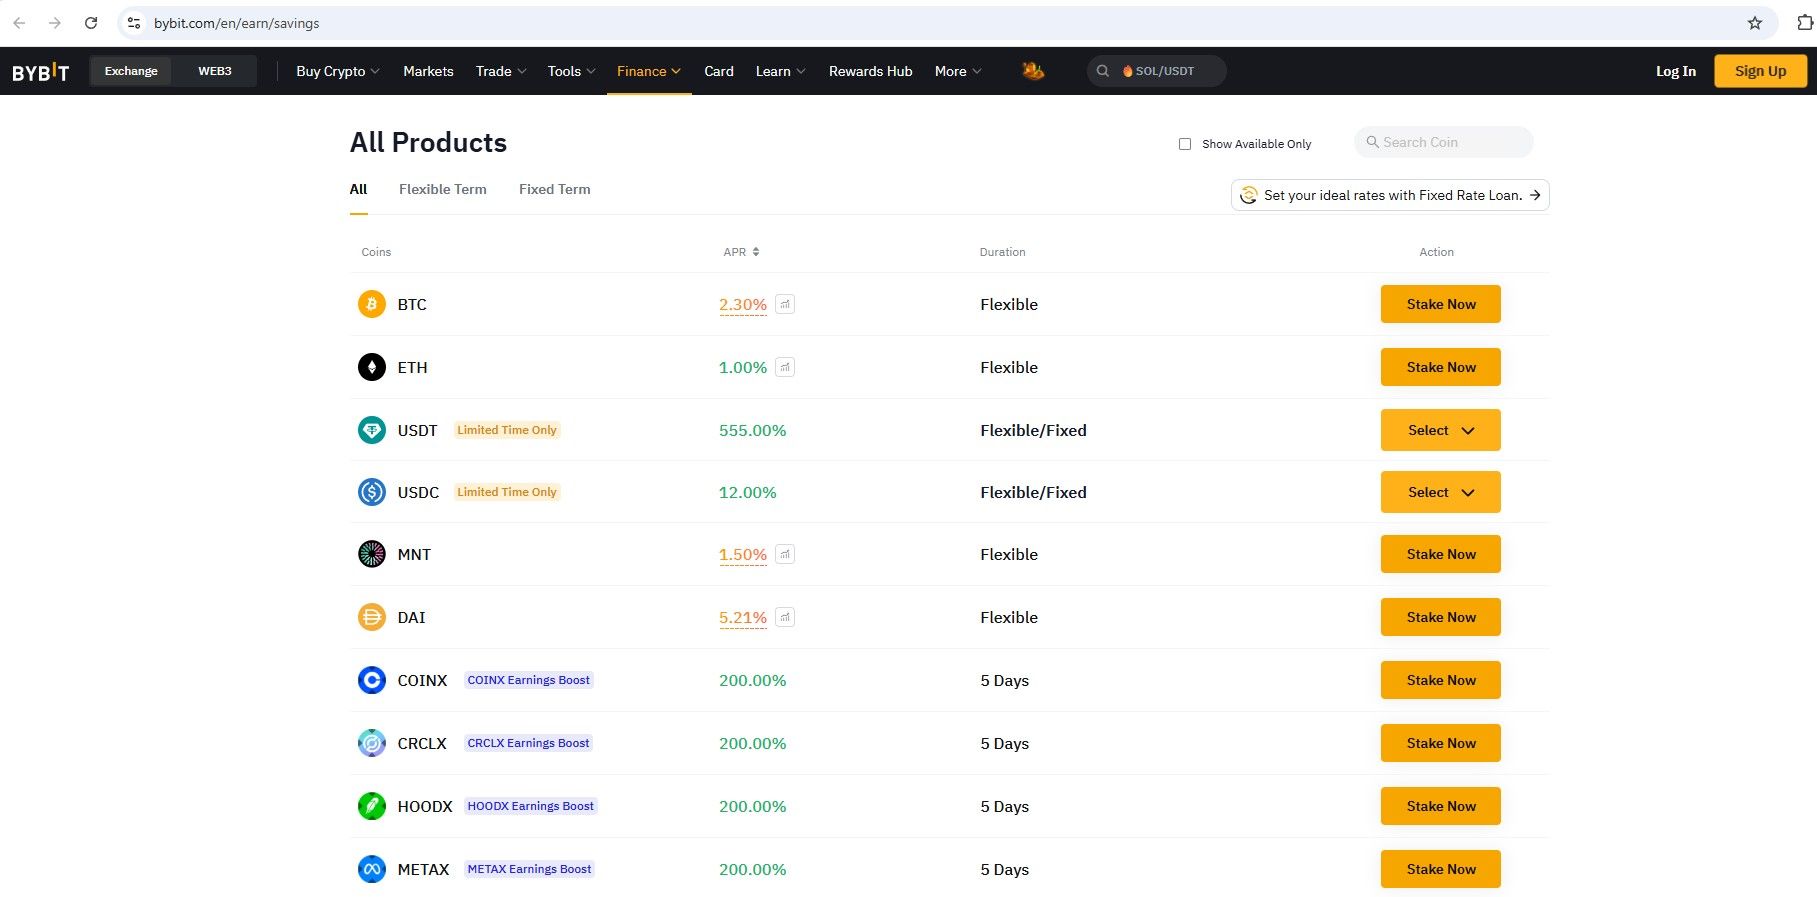Image resolution: width=1817 pixels, height=897 pixels.
Task: Expand the More dropdown
Action: (958, 71)
